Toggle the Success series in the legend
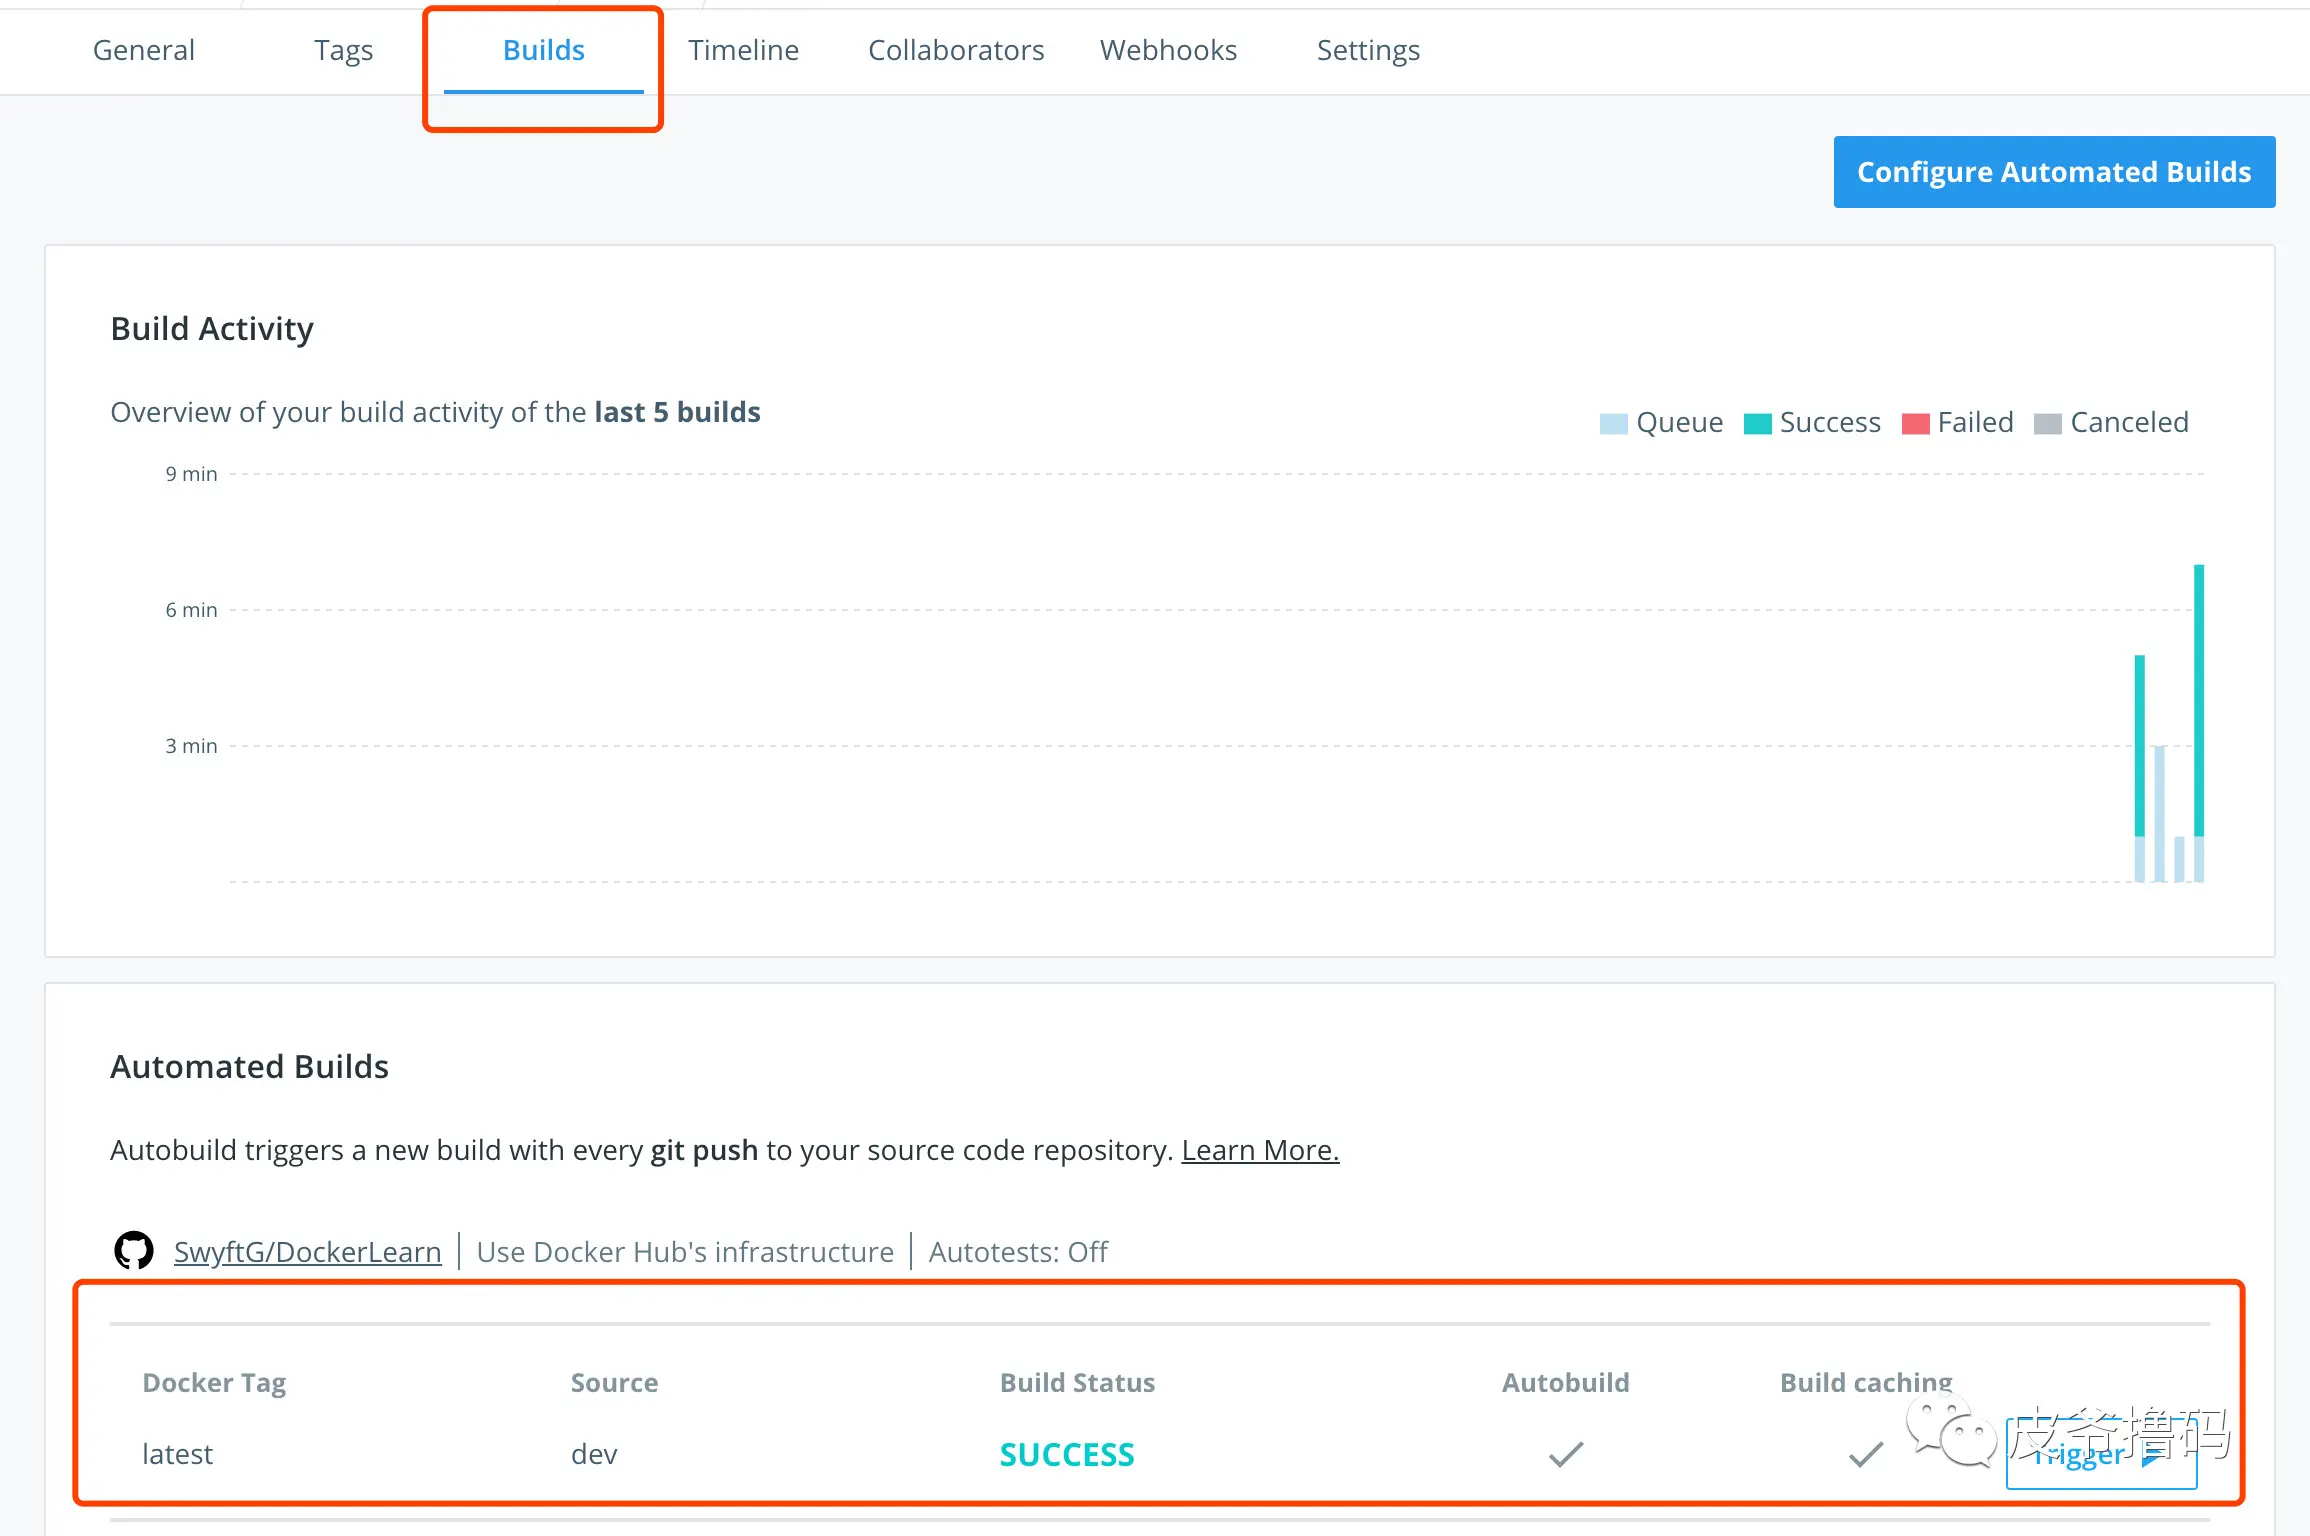 [x=1812, y=423]
